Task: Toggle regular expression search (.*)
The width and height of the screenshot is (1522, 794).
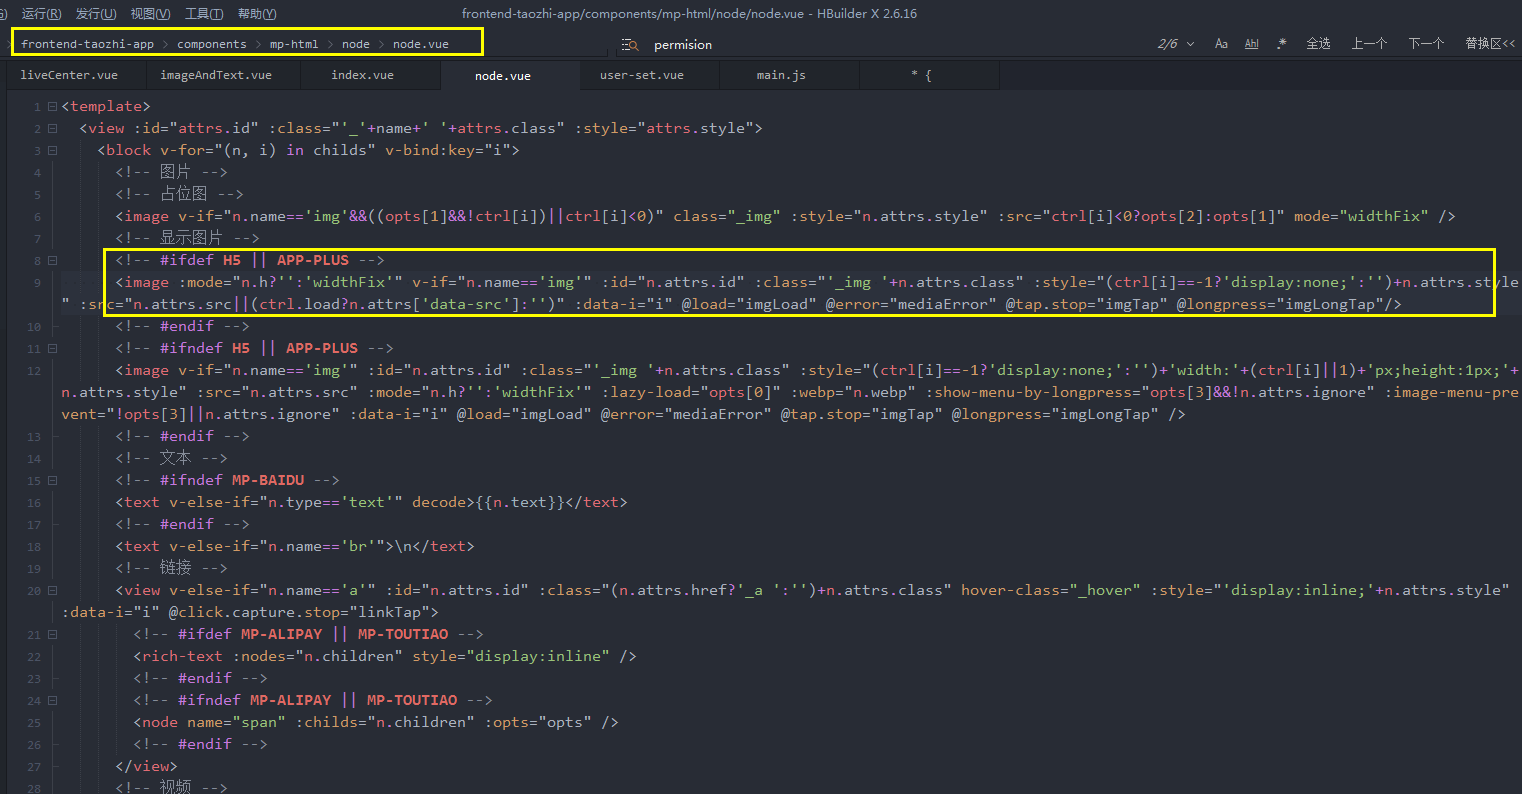Action: (1282, 44)
